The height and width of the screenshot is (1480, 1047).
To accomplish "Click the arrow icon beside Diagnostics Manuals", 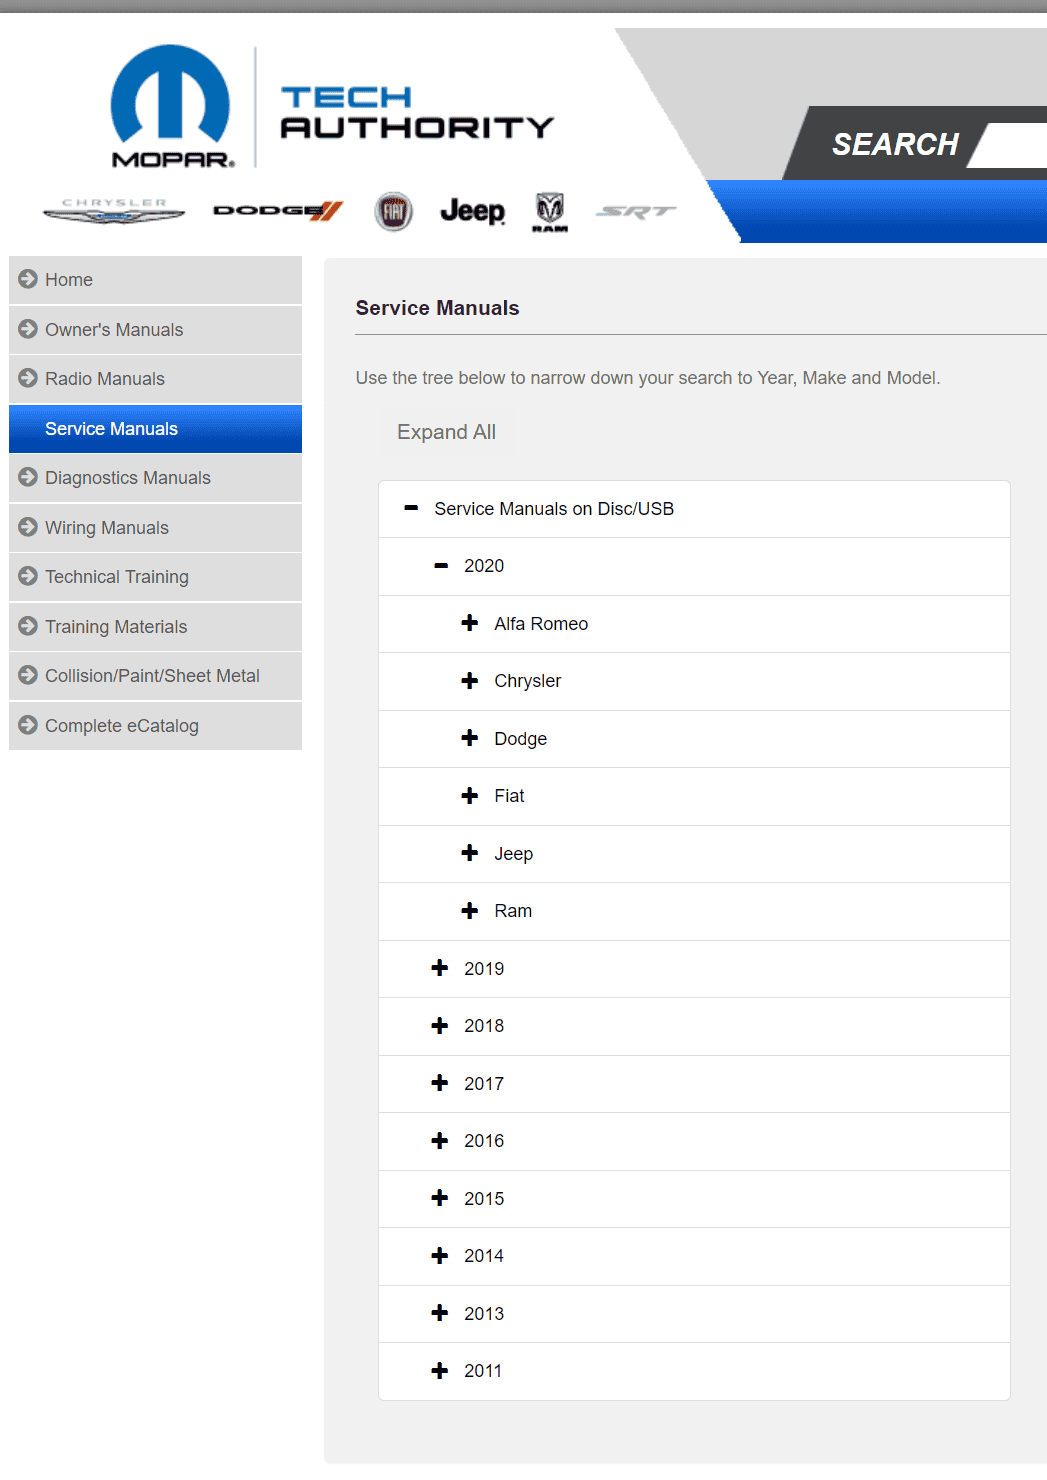I will coord(28,477).
